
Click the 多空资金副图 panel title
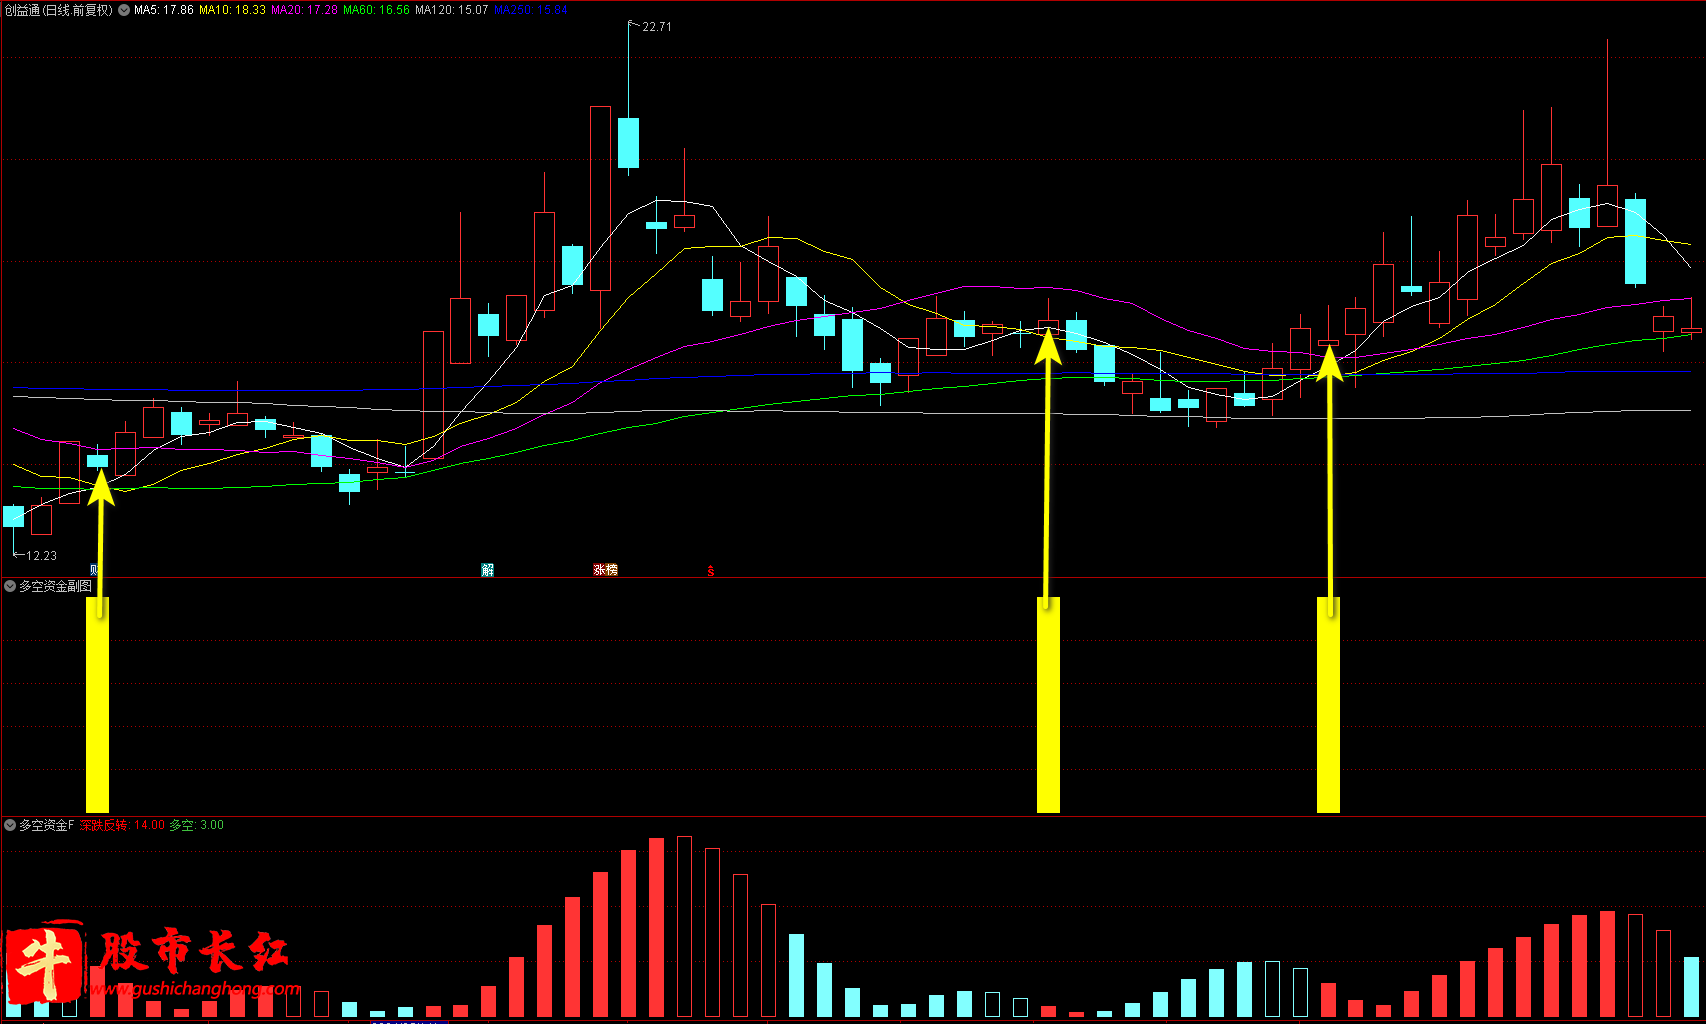coord(55,586)
